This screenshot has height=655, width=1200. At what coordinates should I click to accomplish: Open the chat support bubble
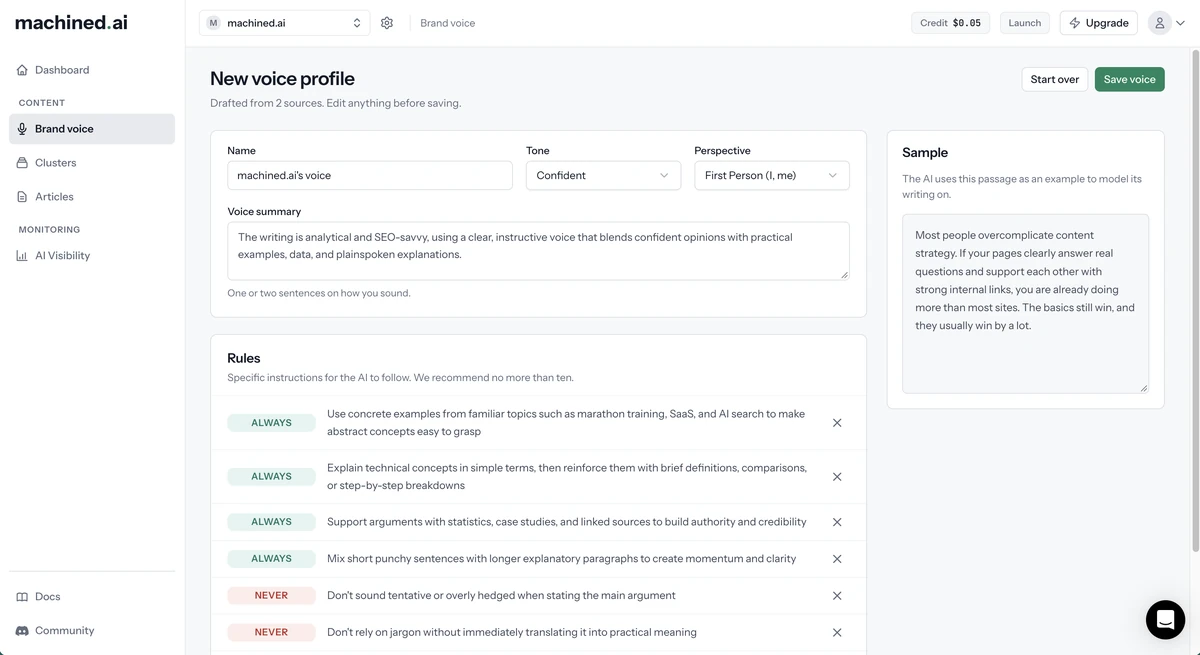(1165, 620)
